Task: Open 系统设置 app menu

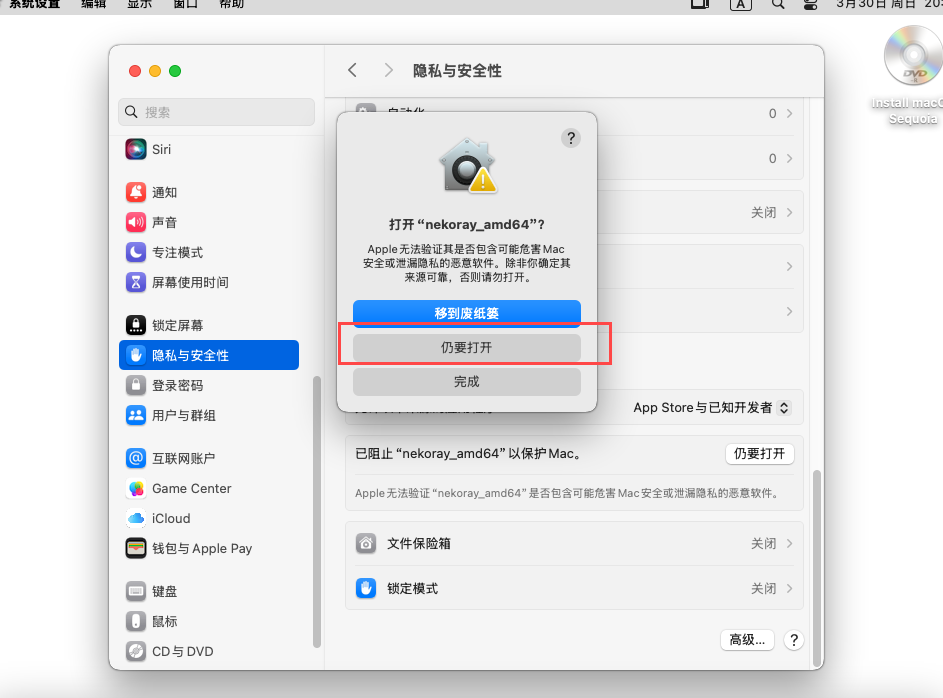Action: tap(35, 4)
